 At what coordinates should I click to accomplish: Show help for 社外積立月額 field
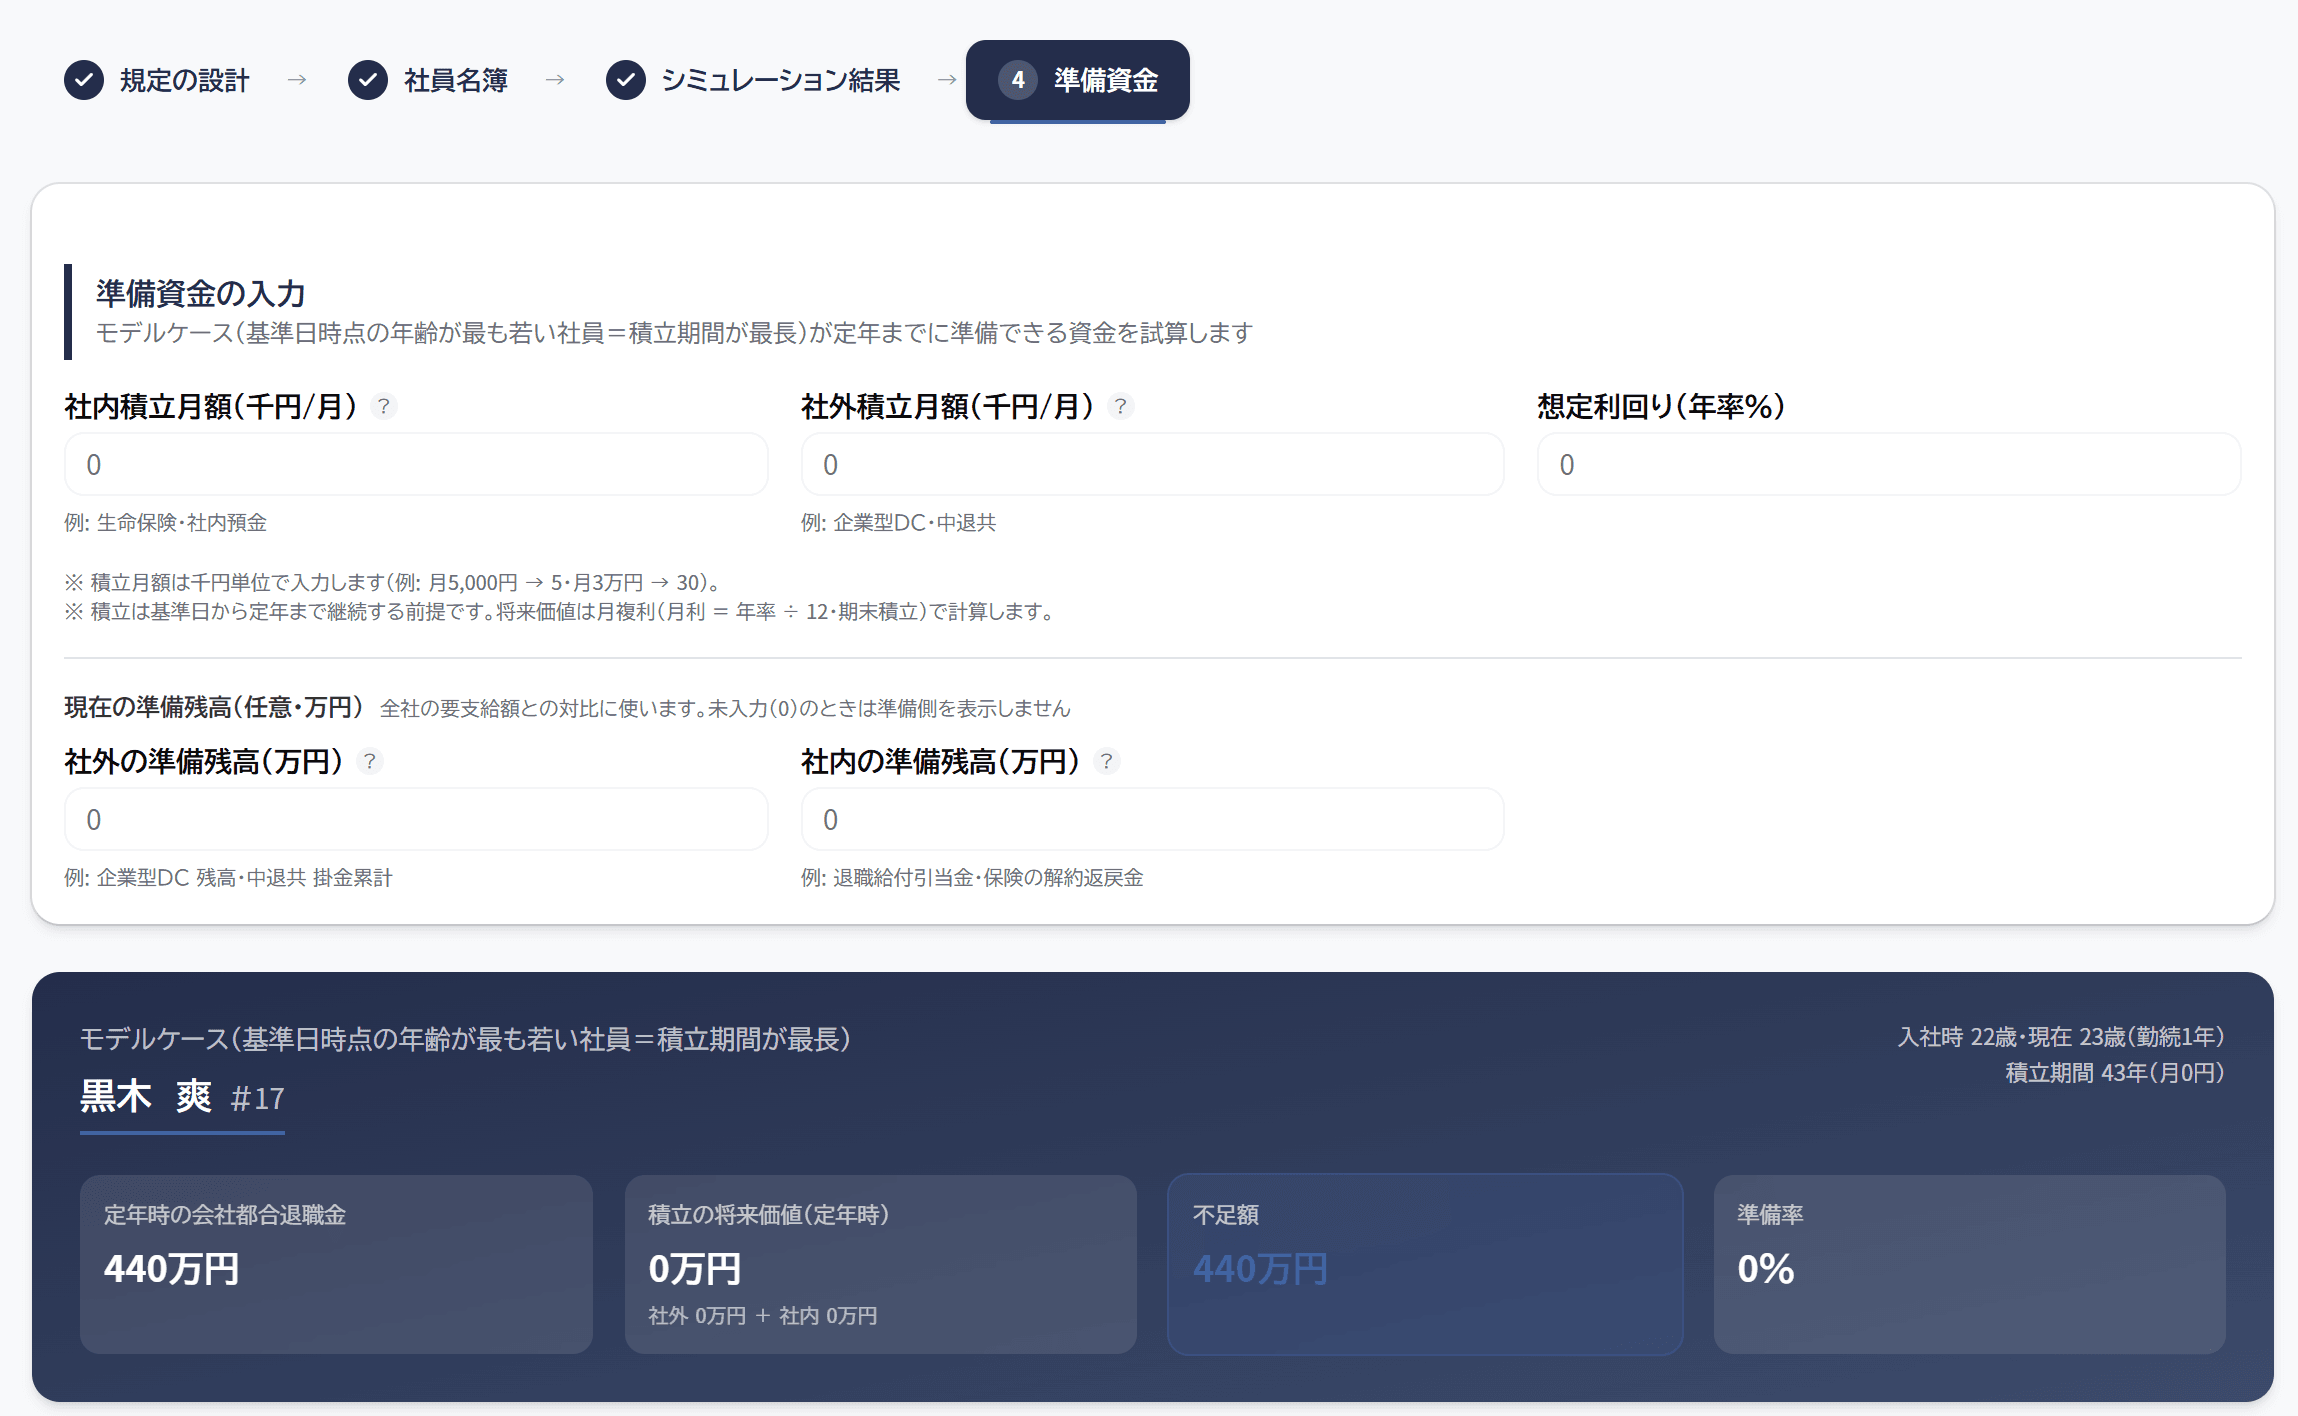click(1121, 406)
